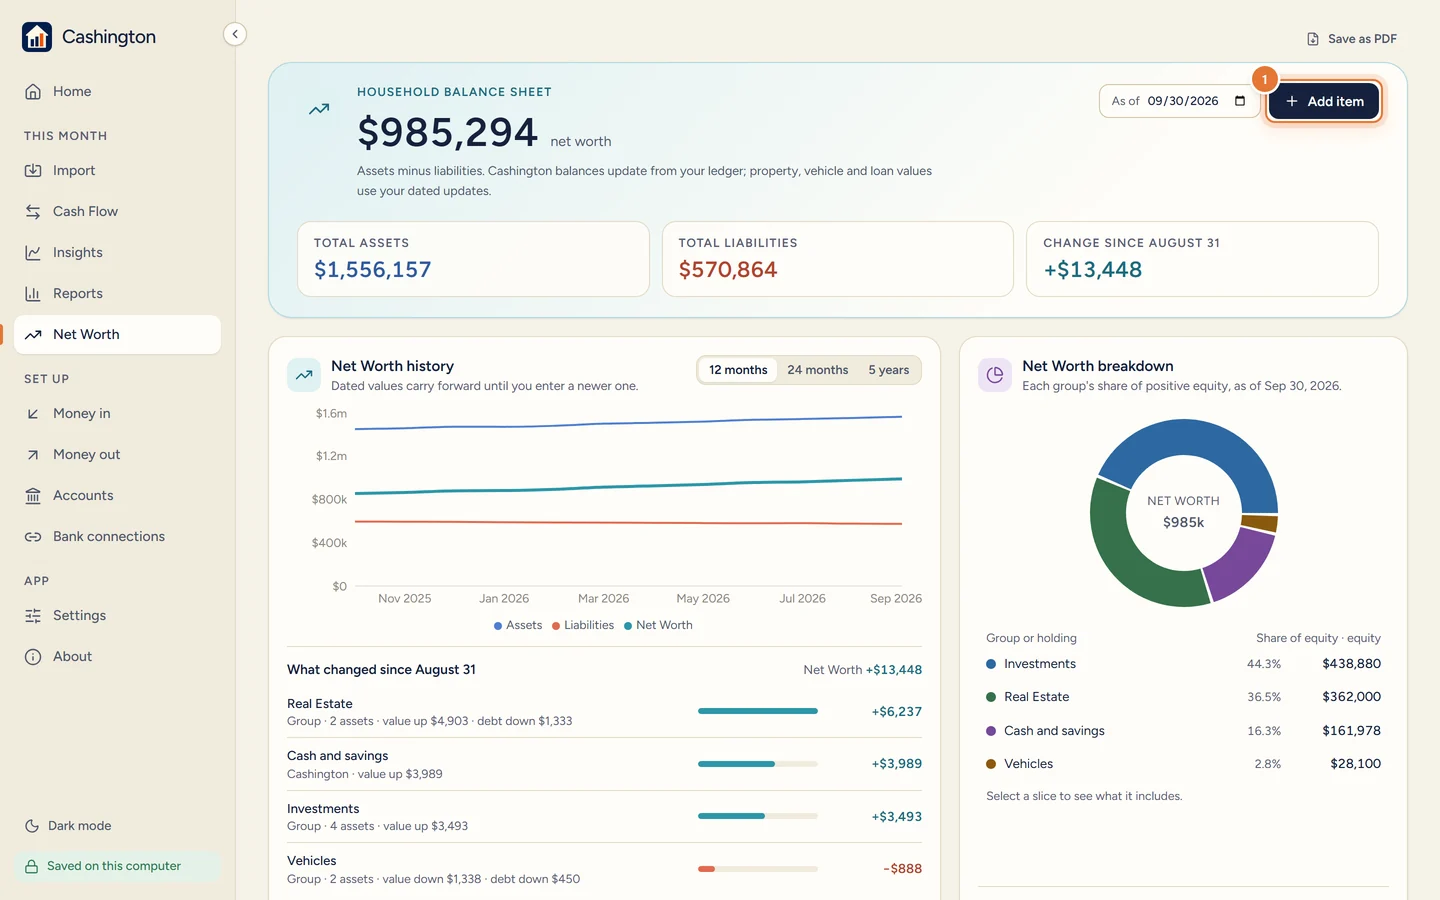Select the 12 months range

pos(738,370)
